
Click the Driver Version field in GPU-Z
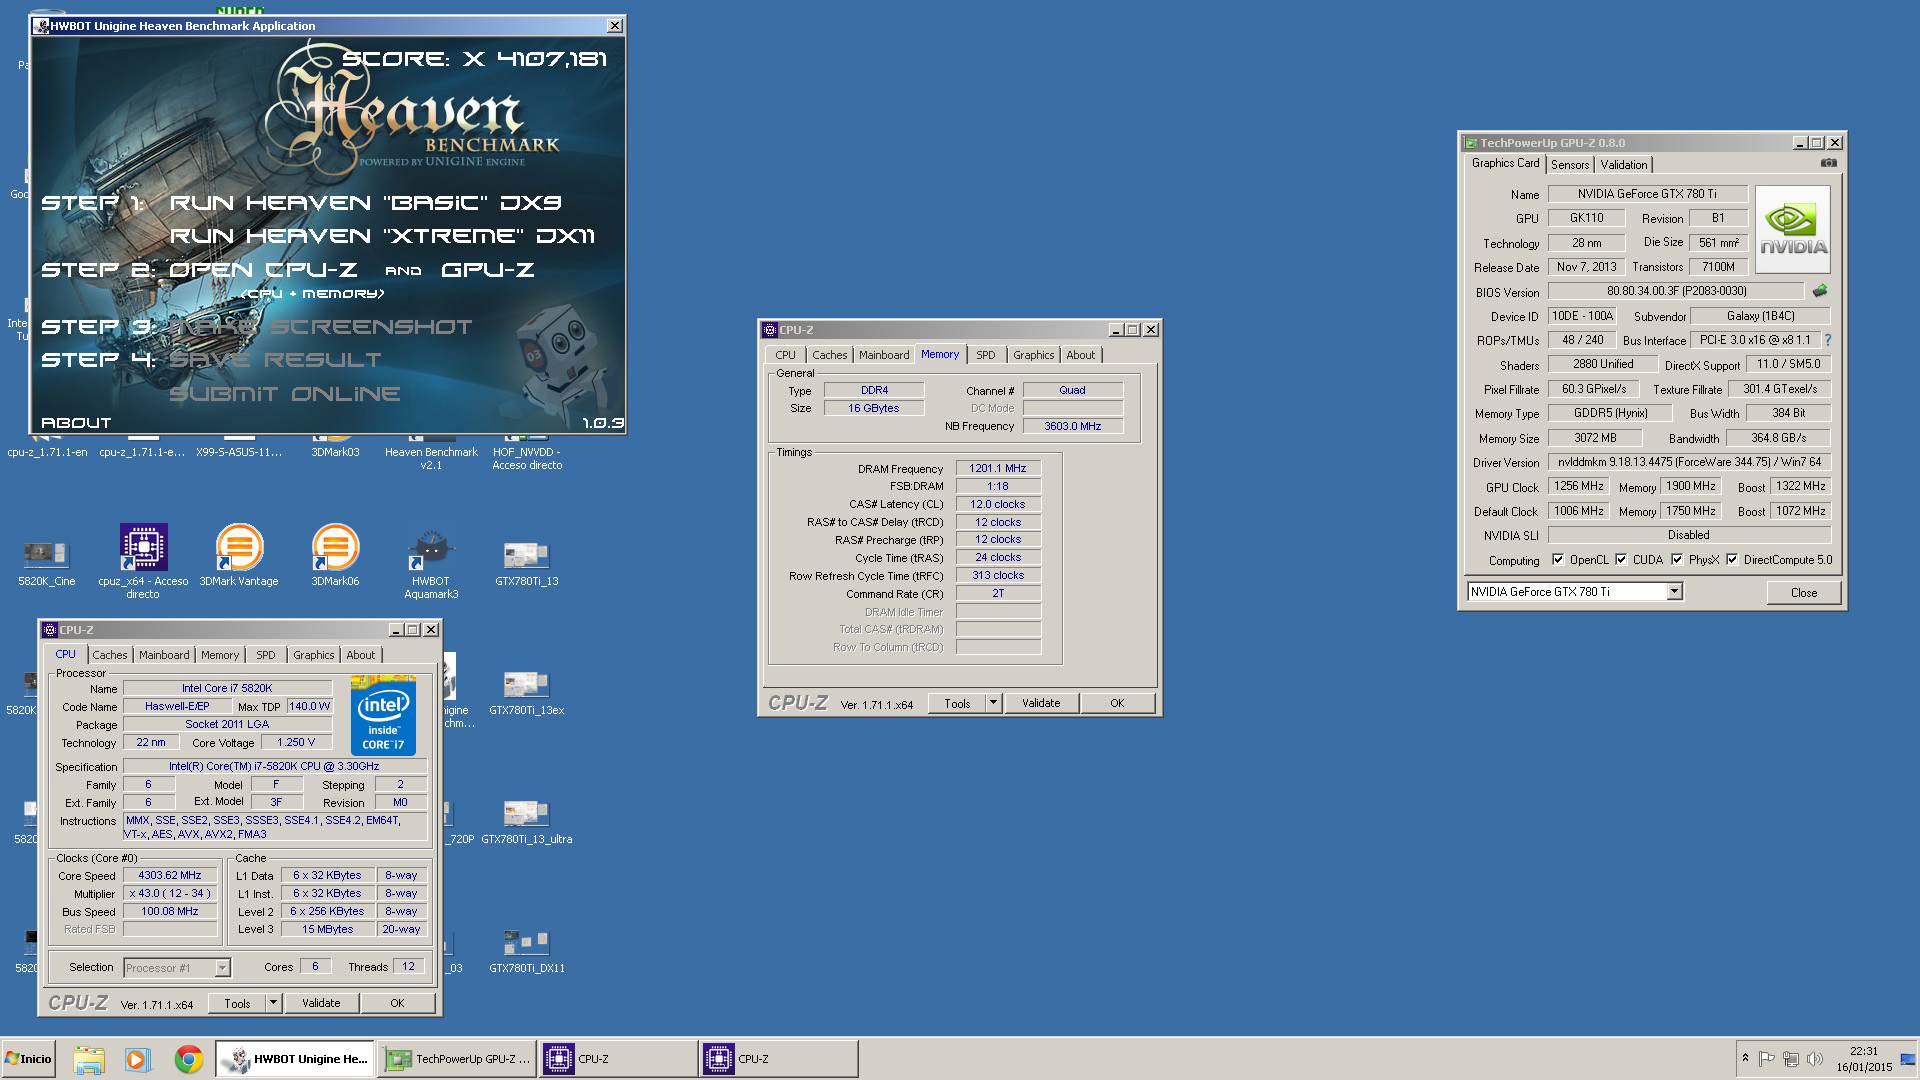(1689, 462)
